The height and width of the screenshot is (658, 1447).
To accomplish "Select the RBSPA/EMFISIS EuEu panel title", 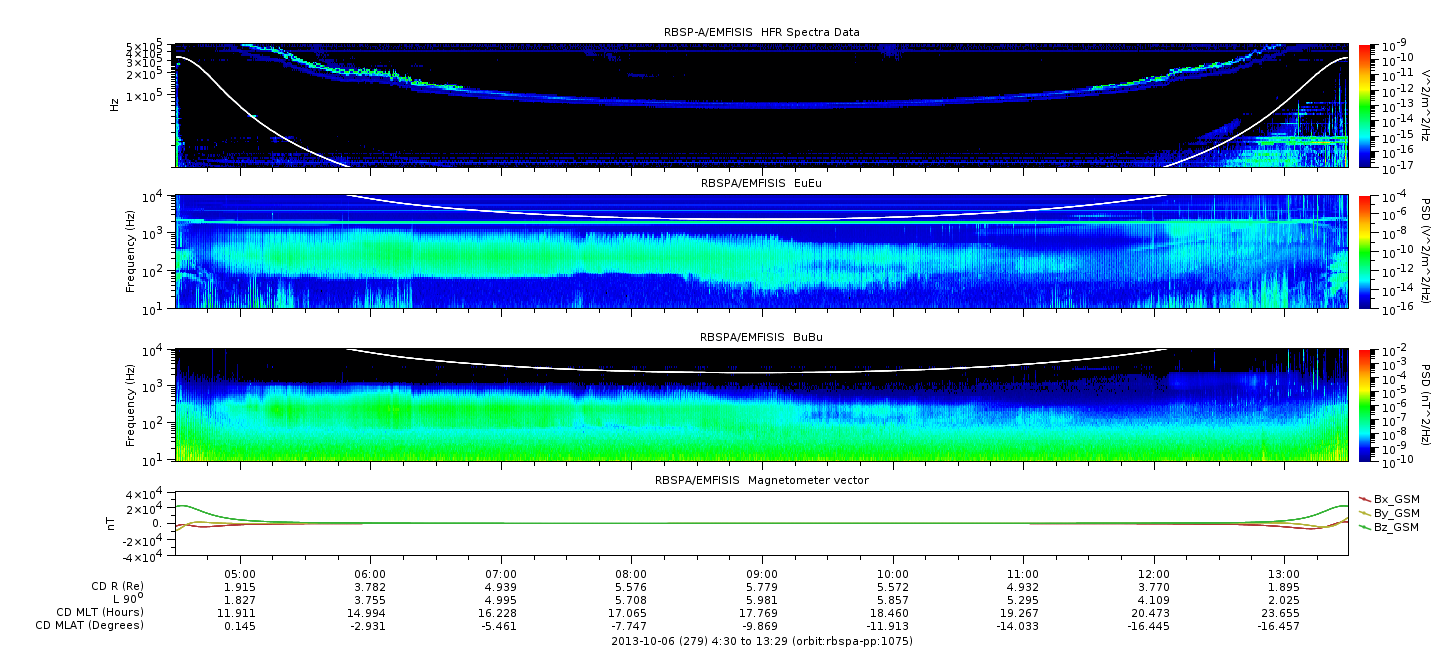I will click(x=761, y=184).
